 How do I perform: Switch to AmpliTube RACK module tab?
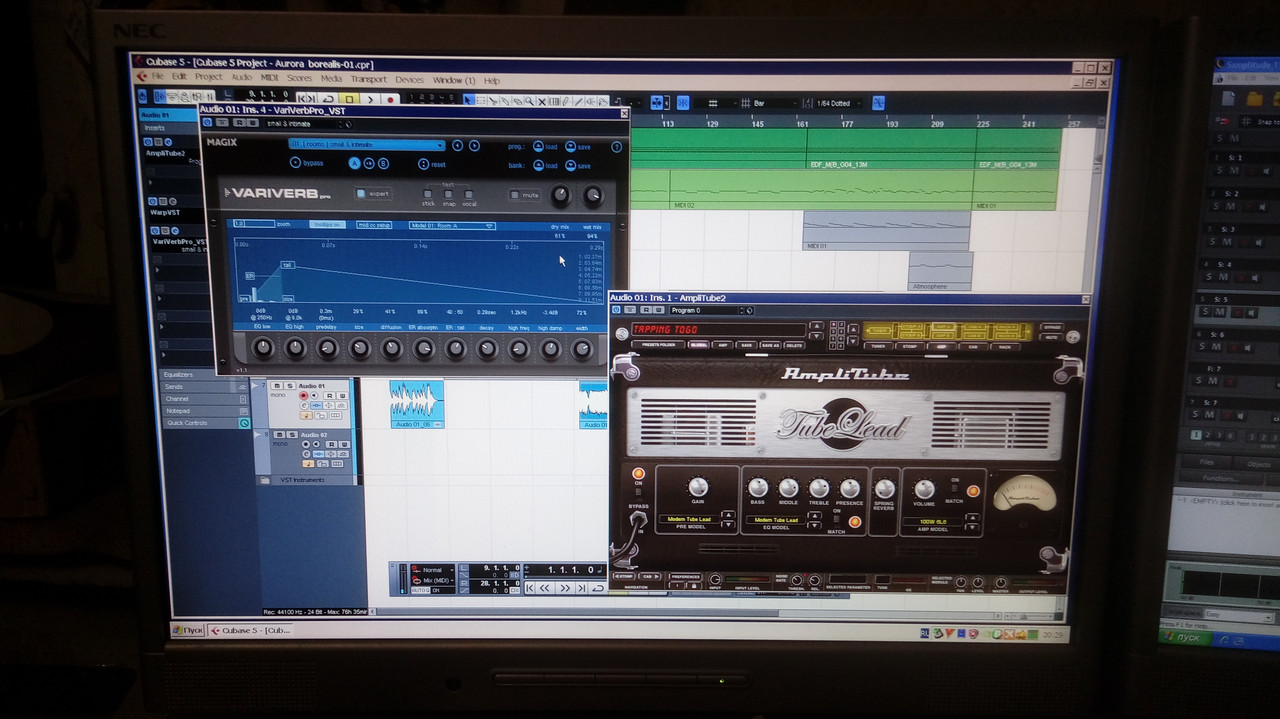[x=1004, y=346]
